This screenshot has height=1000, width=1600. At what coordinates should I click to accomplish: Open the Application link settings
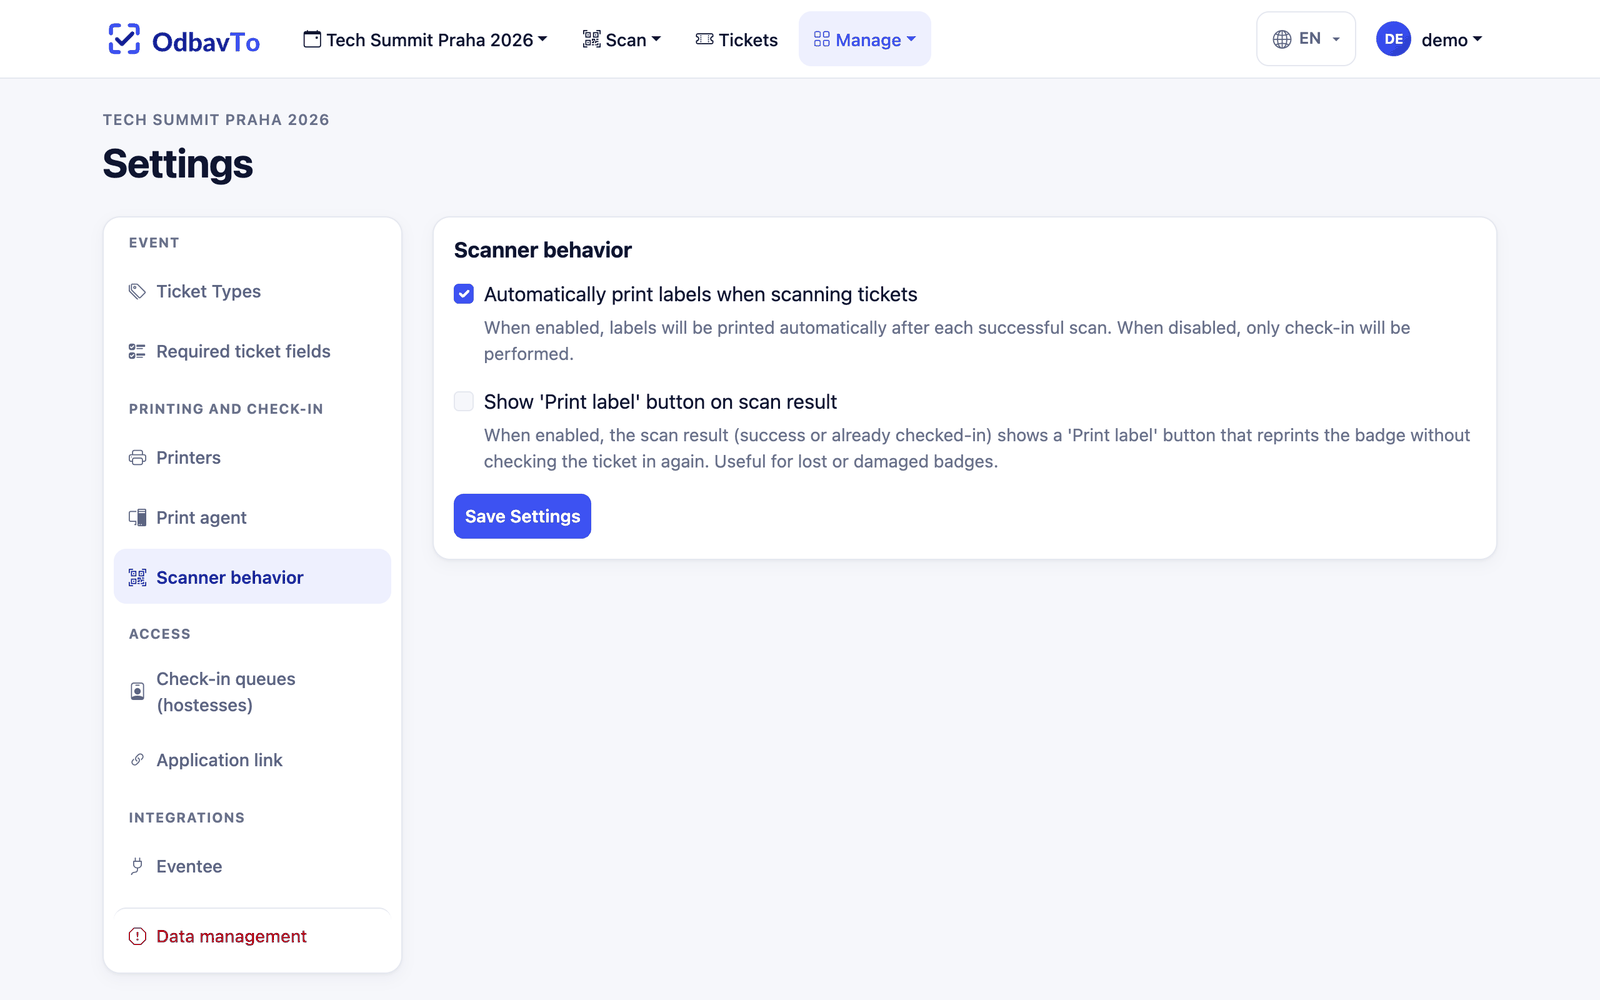pos(252,760)
